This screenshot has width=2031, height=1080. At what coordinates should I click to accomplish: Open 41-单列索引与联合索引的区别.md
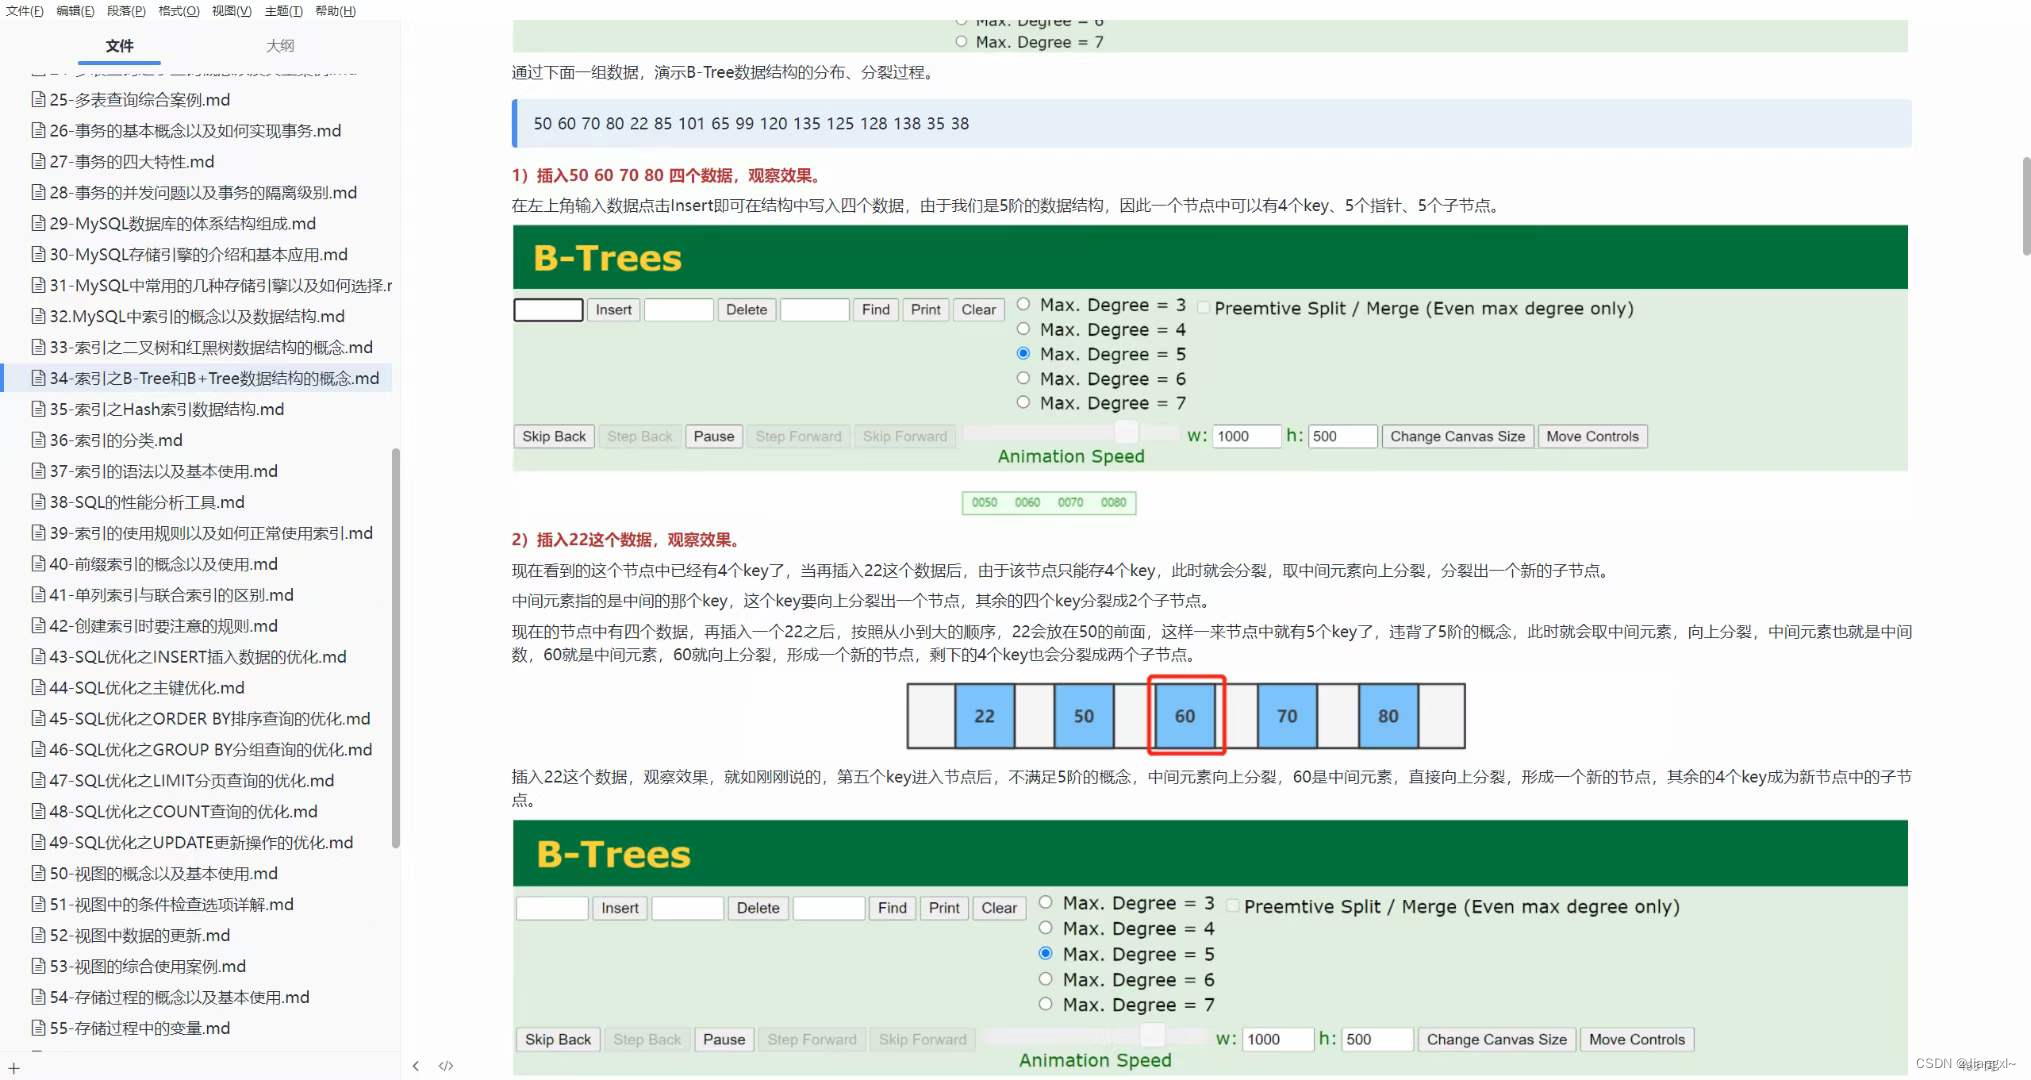click(x=171, y=595)
